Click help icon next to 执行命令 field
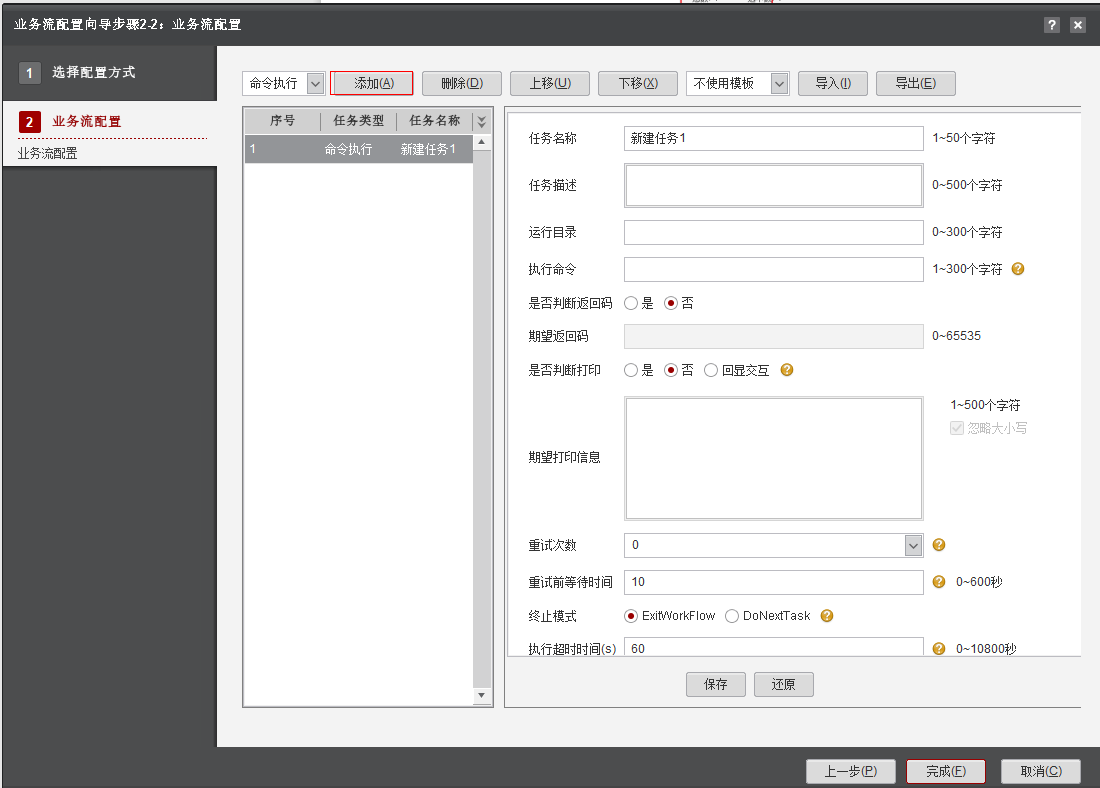 1018,269
